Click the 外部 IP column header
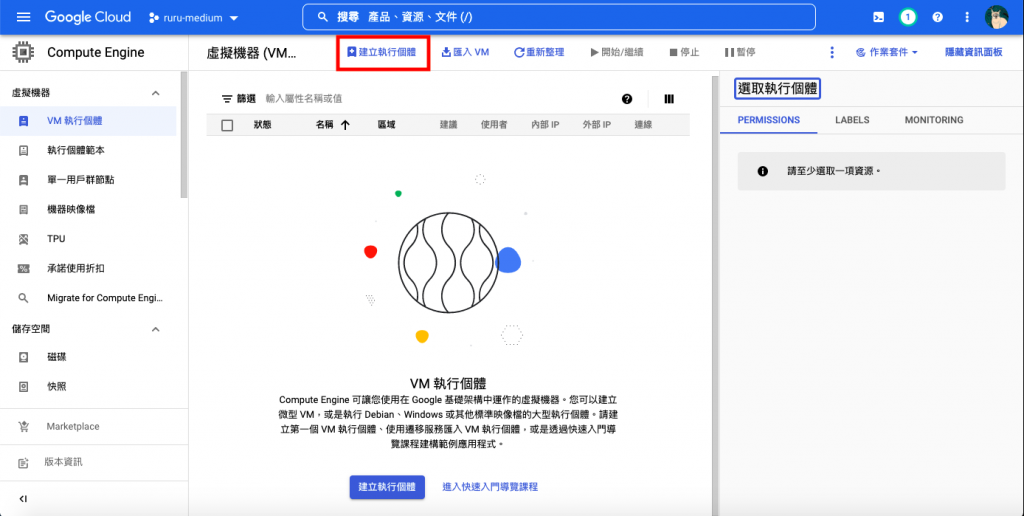This screenshot has width=1024, height=516. pos(597,125)
